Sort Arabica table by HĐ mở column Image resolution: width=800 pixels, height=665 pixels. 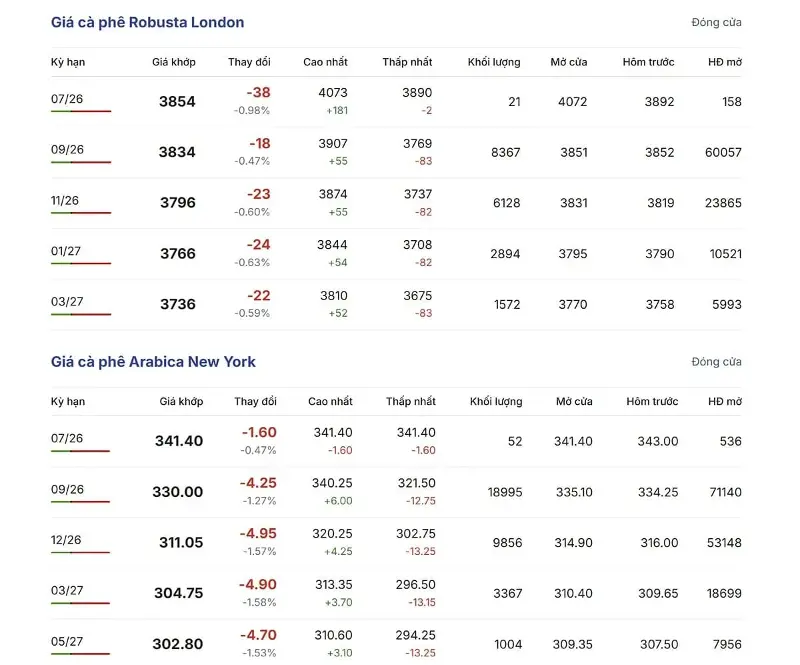tap(725, 402)
